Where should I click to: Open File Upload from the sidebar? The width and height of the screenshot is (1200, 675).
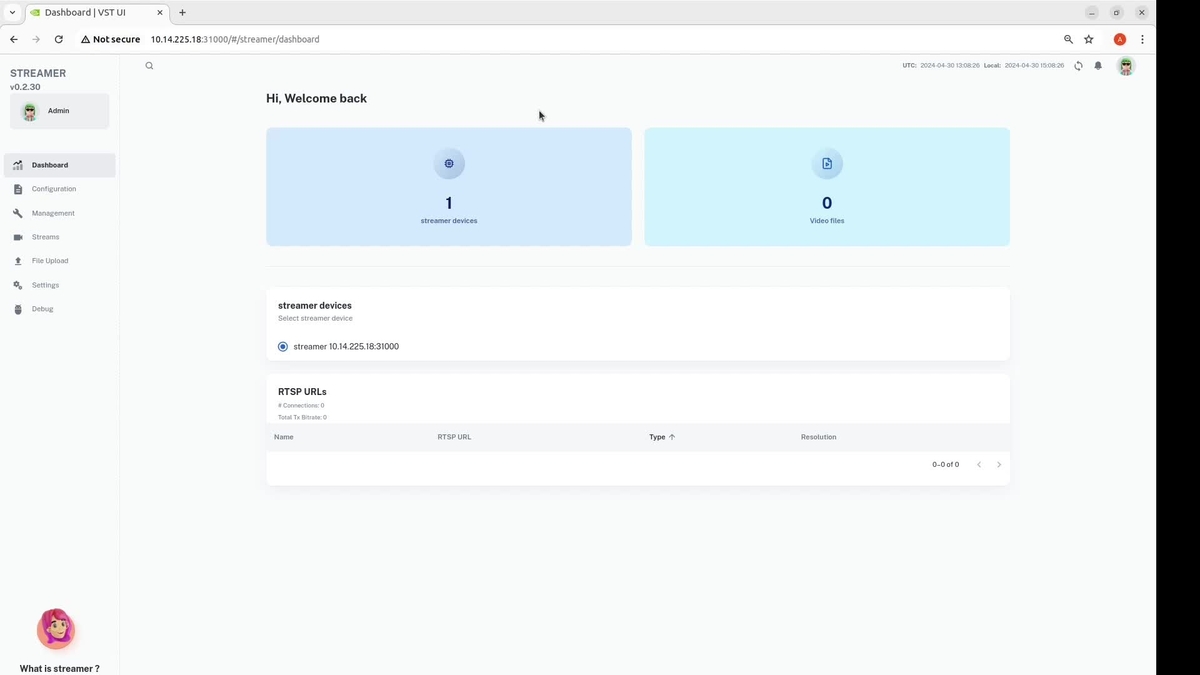[x=50, y=261]
